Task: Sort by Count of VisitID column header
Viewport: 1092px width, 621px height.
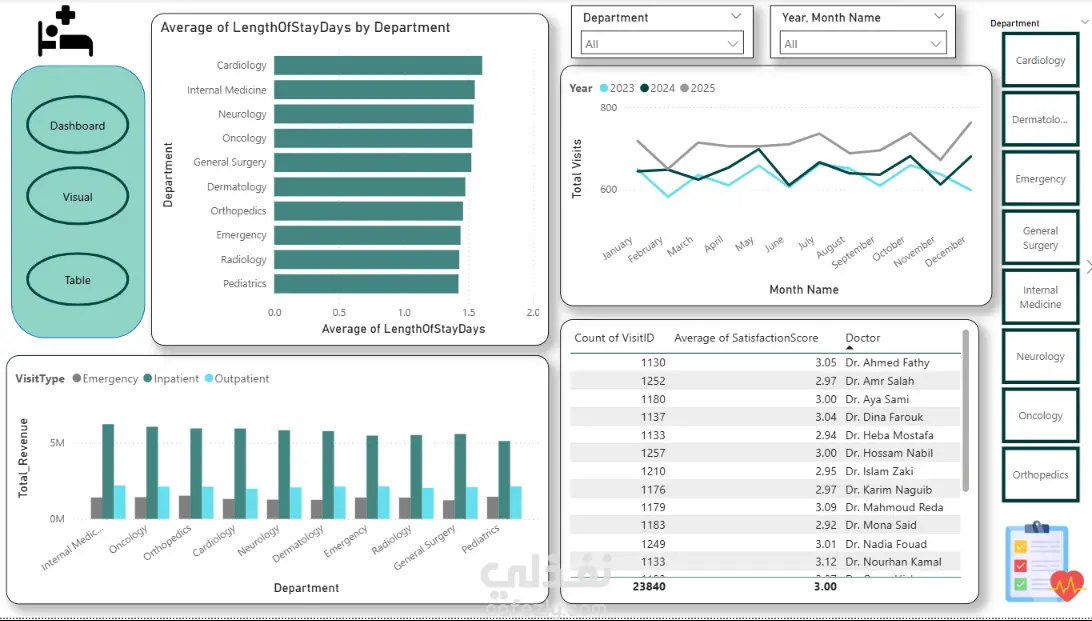Action: (614, 338)
